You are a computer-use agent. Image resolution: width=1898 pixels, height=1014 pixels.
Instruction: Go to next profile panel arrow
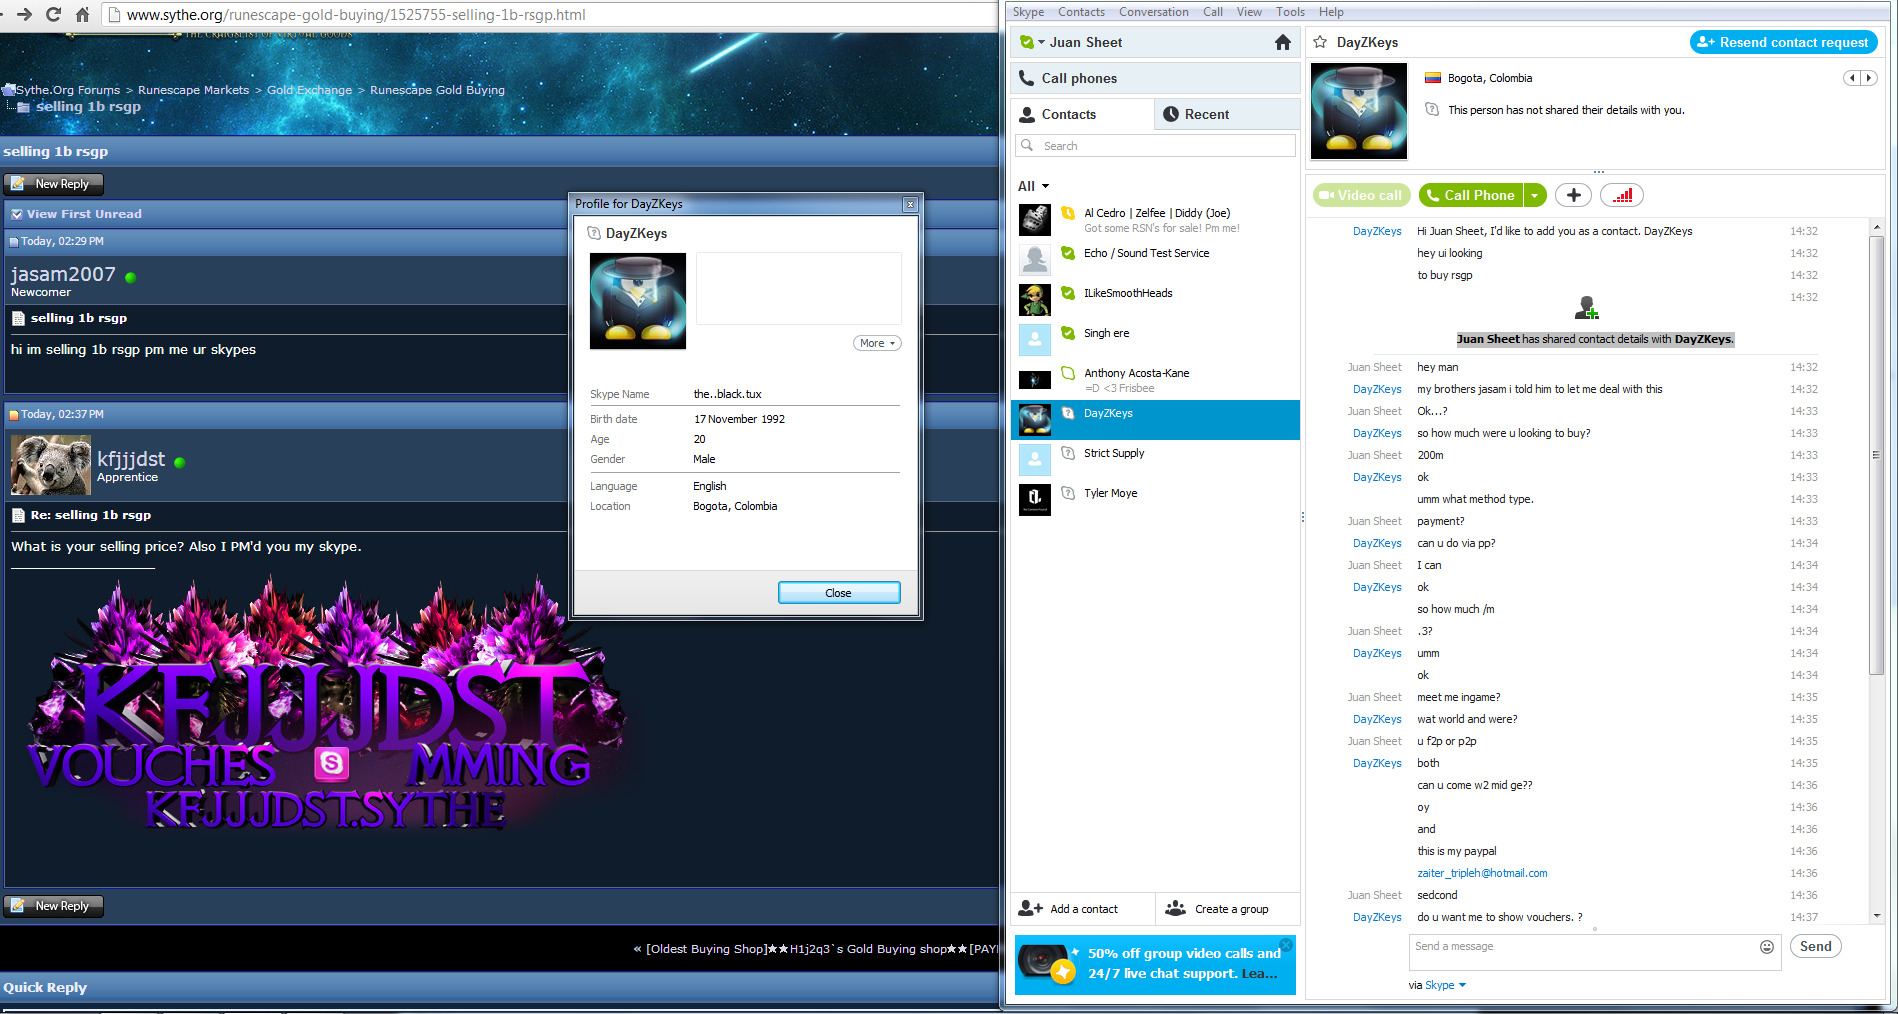click(x=1867, y=78)
